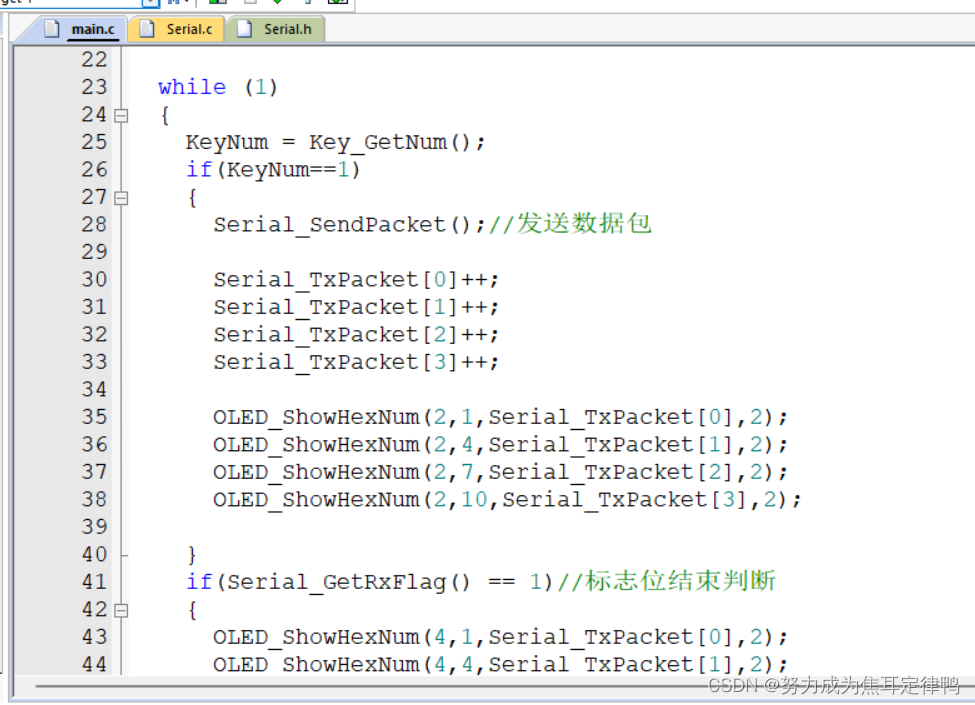The height and width of the screenshot is (705, 975).
Task: Click 'Key_GetNum()' on line 25
Action: tap(390, 142)
